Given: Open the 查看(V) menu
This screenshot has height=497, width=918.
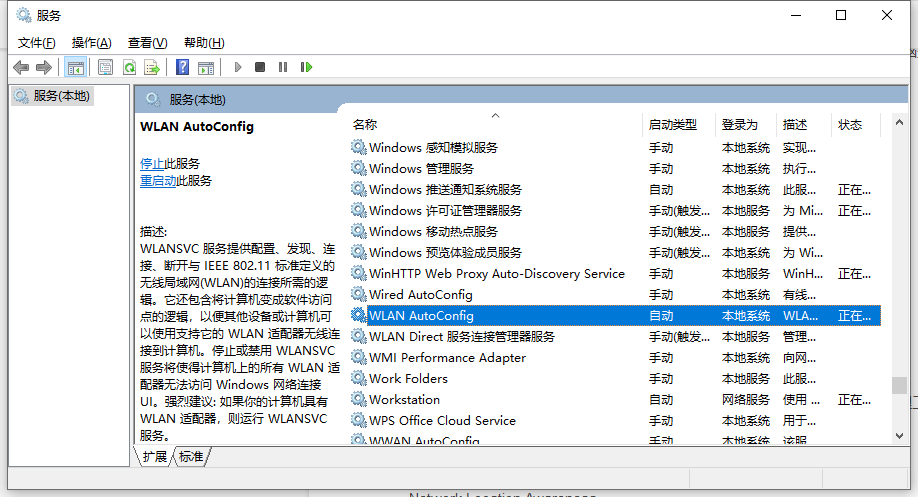Looking at the screenshot, I should 148,43.
